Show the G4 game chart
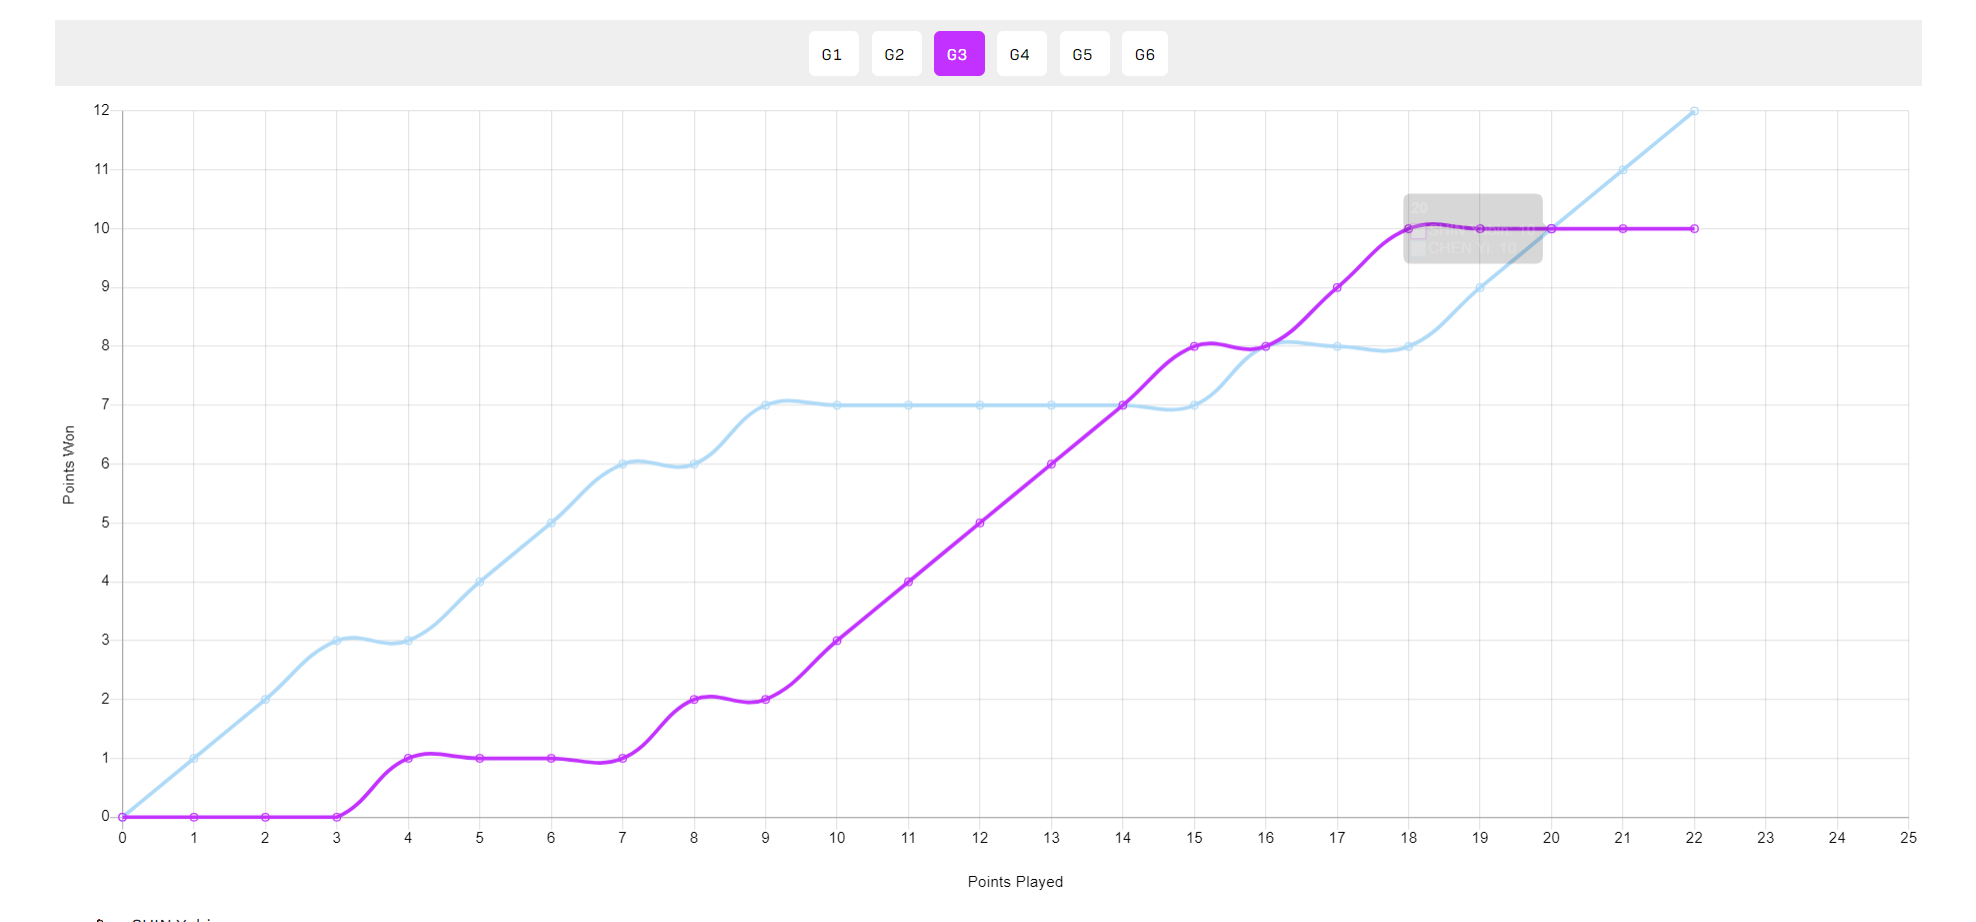 pyautogui.click(x=1021, y=54)
